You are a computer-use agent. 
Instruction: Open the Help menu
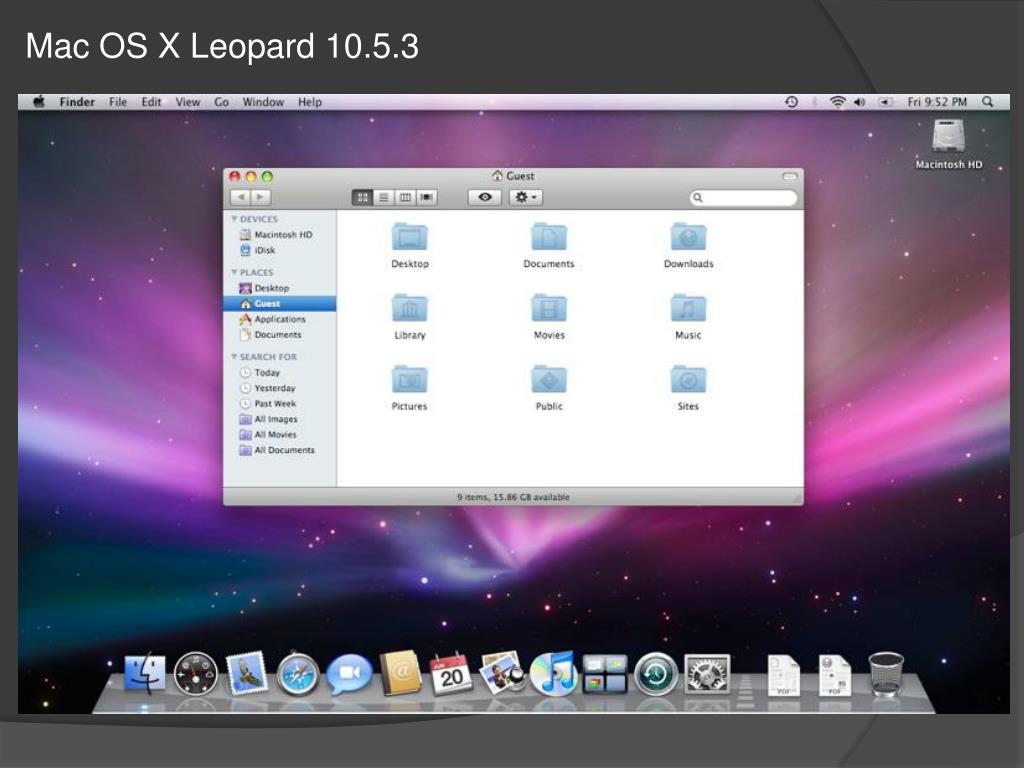click(x=310, y=102)
